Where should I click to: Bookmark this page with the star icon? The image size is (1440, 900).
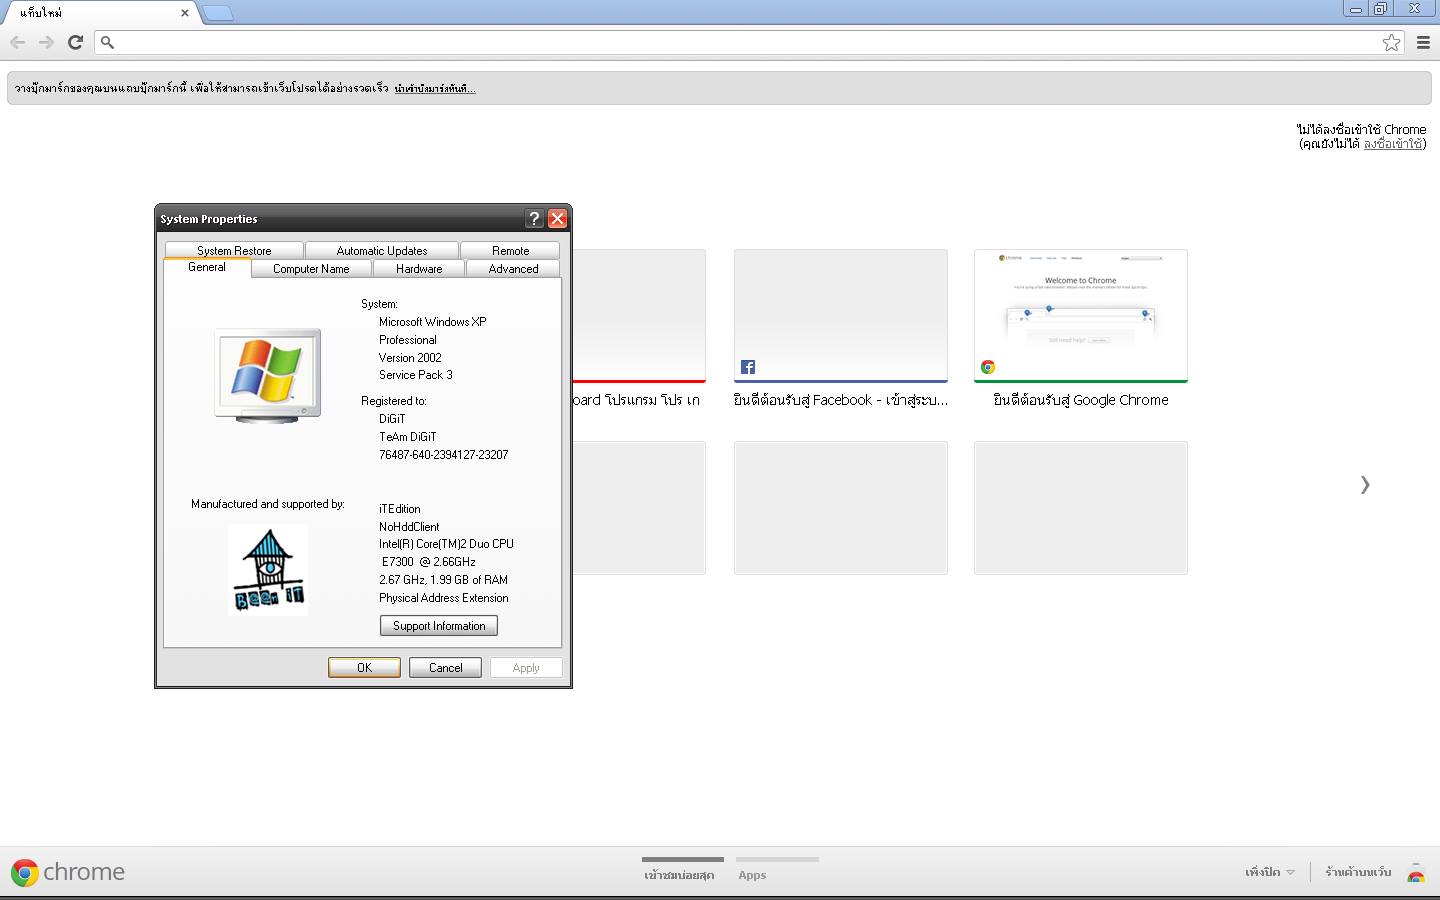[1391, 42]
